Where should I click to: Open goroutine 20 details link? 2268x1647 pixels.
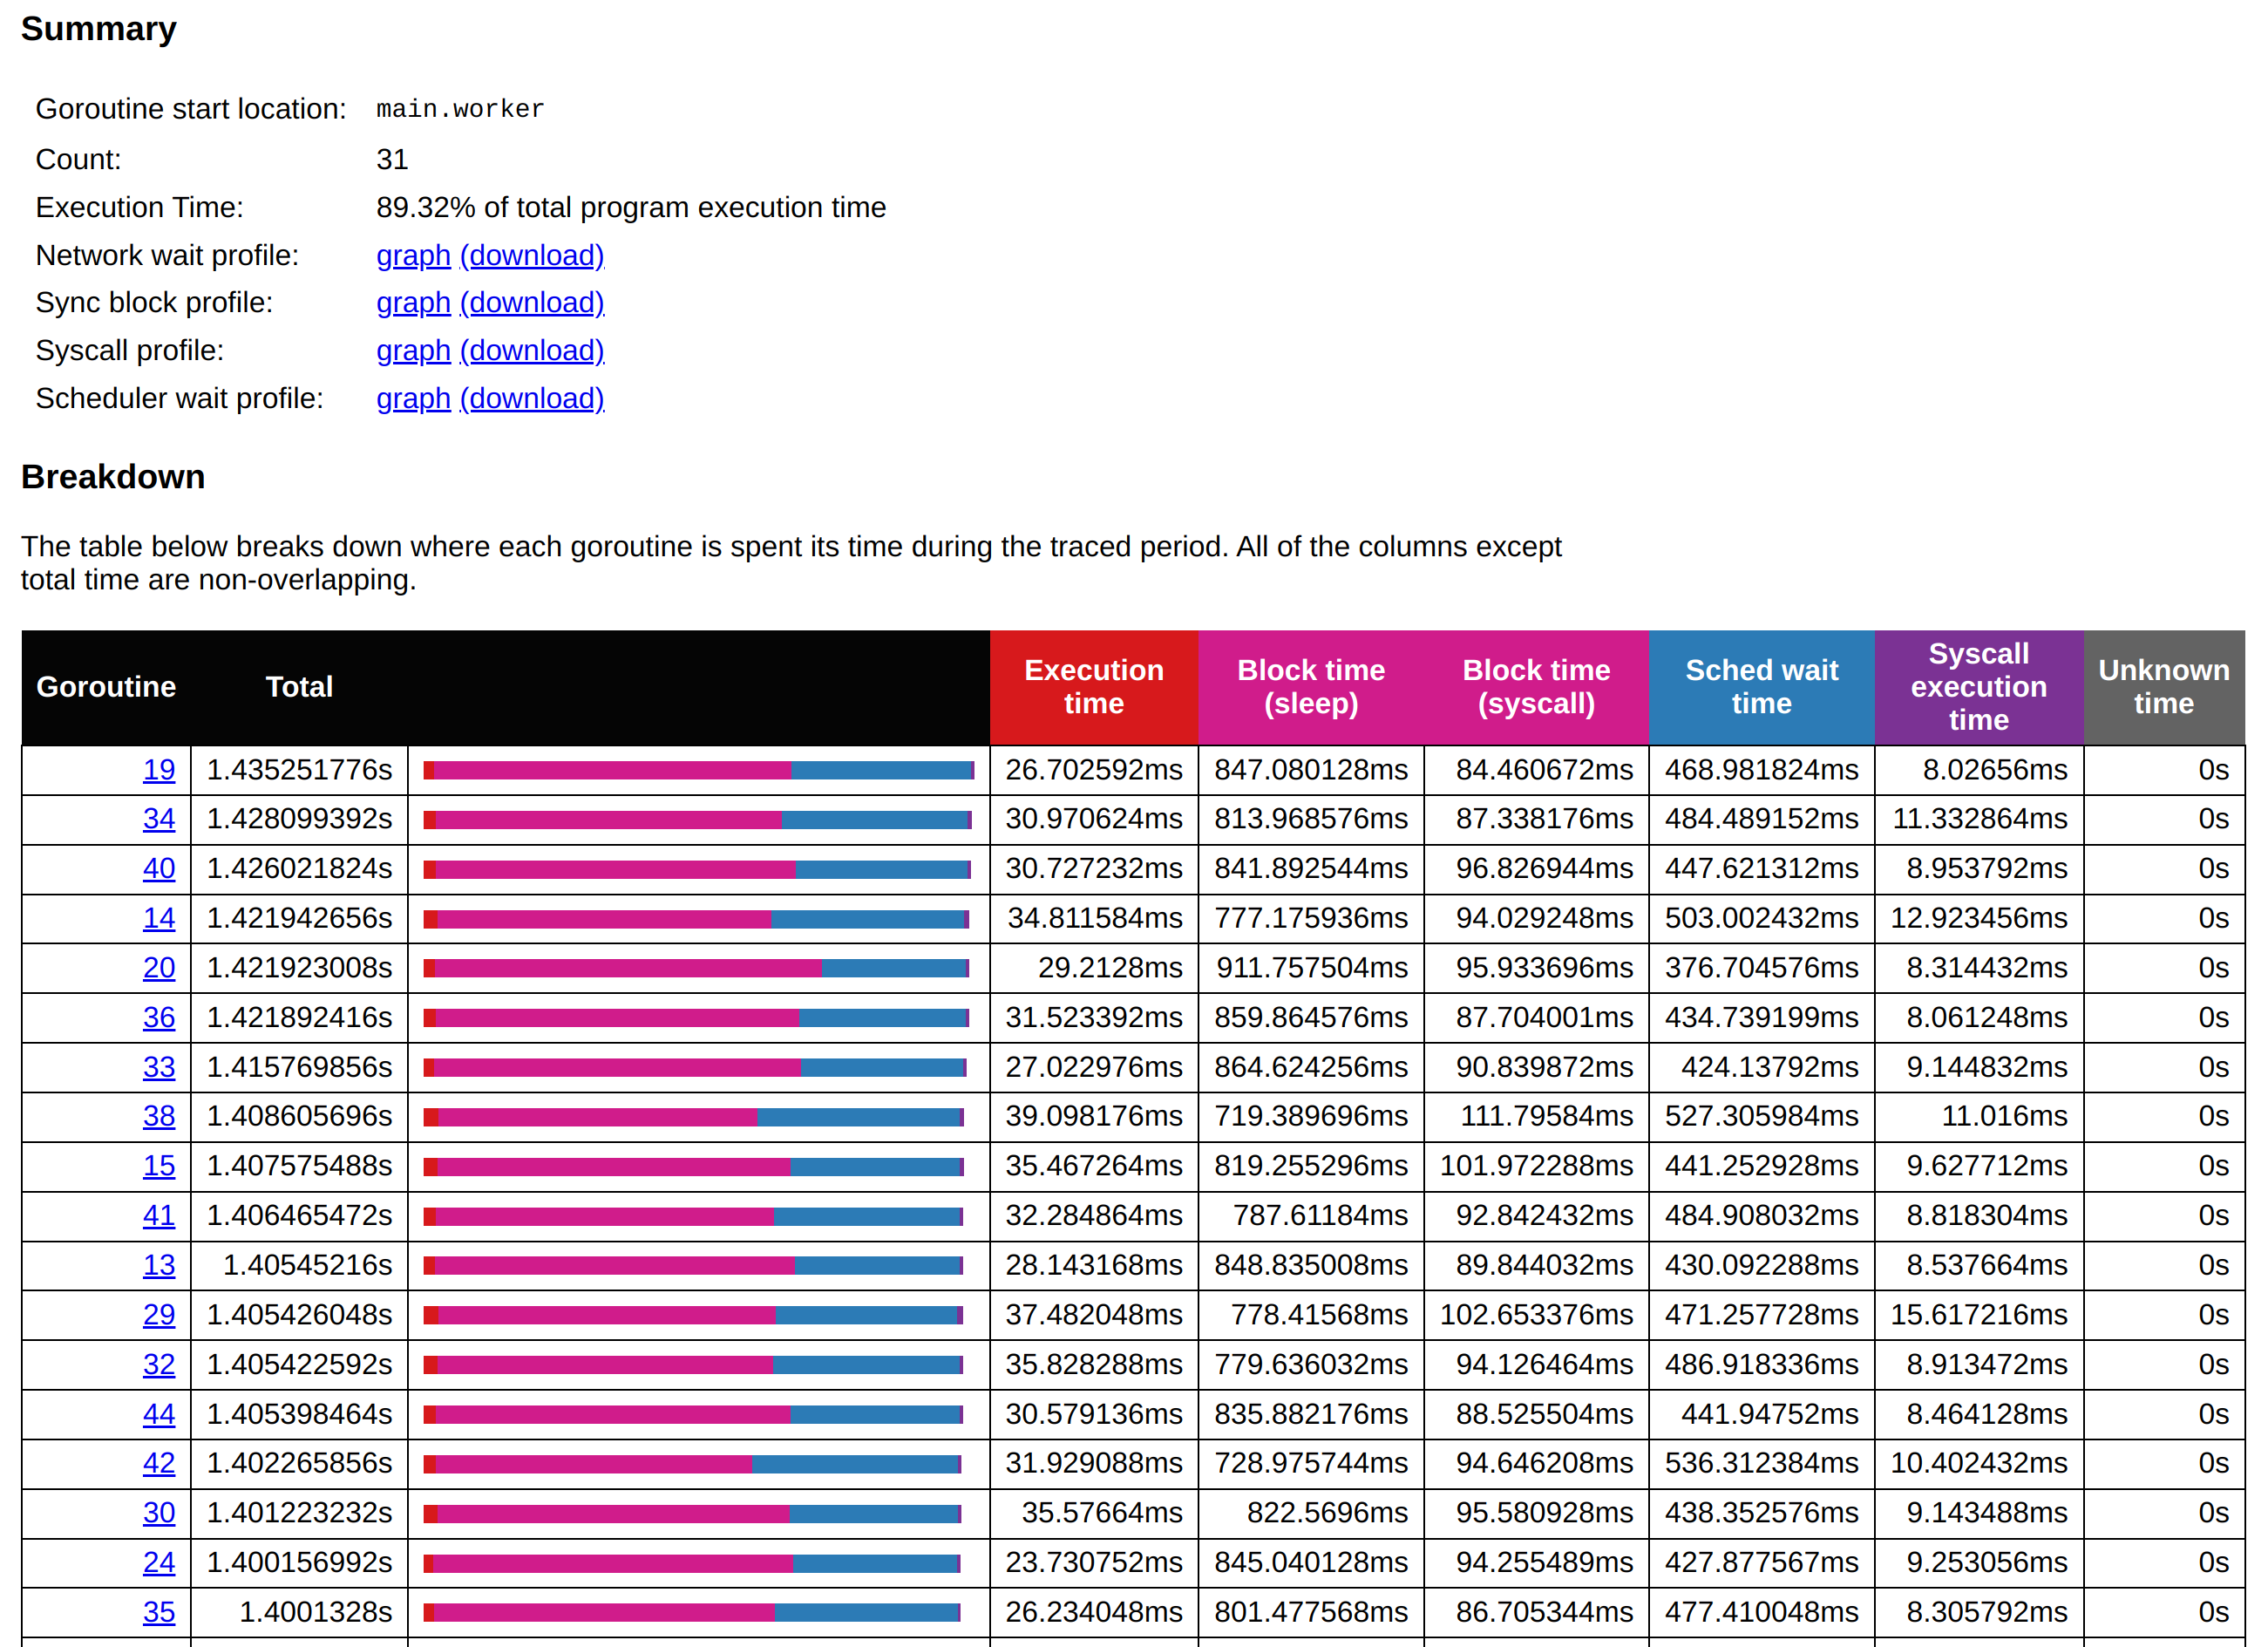pyautogui.click(x=158, y=968)
